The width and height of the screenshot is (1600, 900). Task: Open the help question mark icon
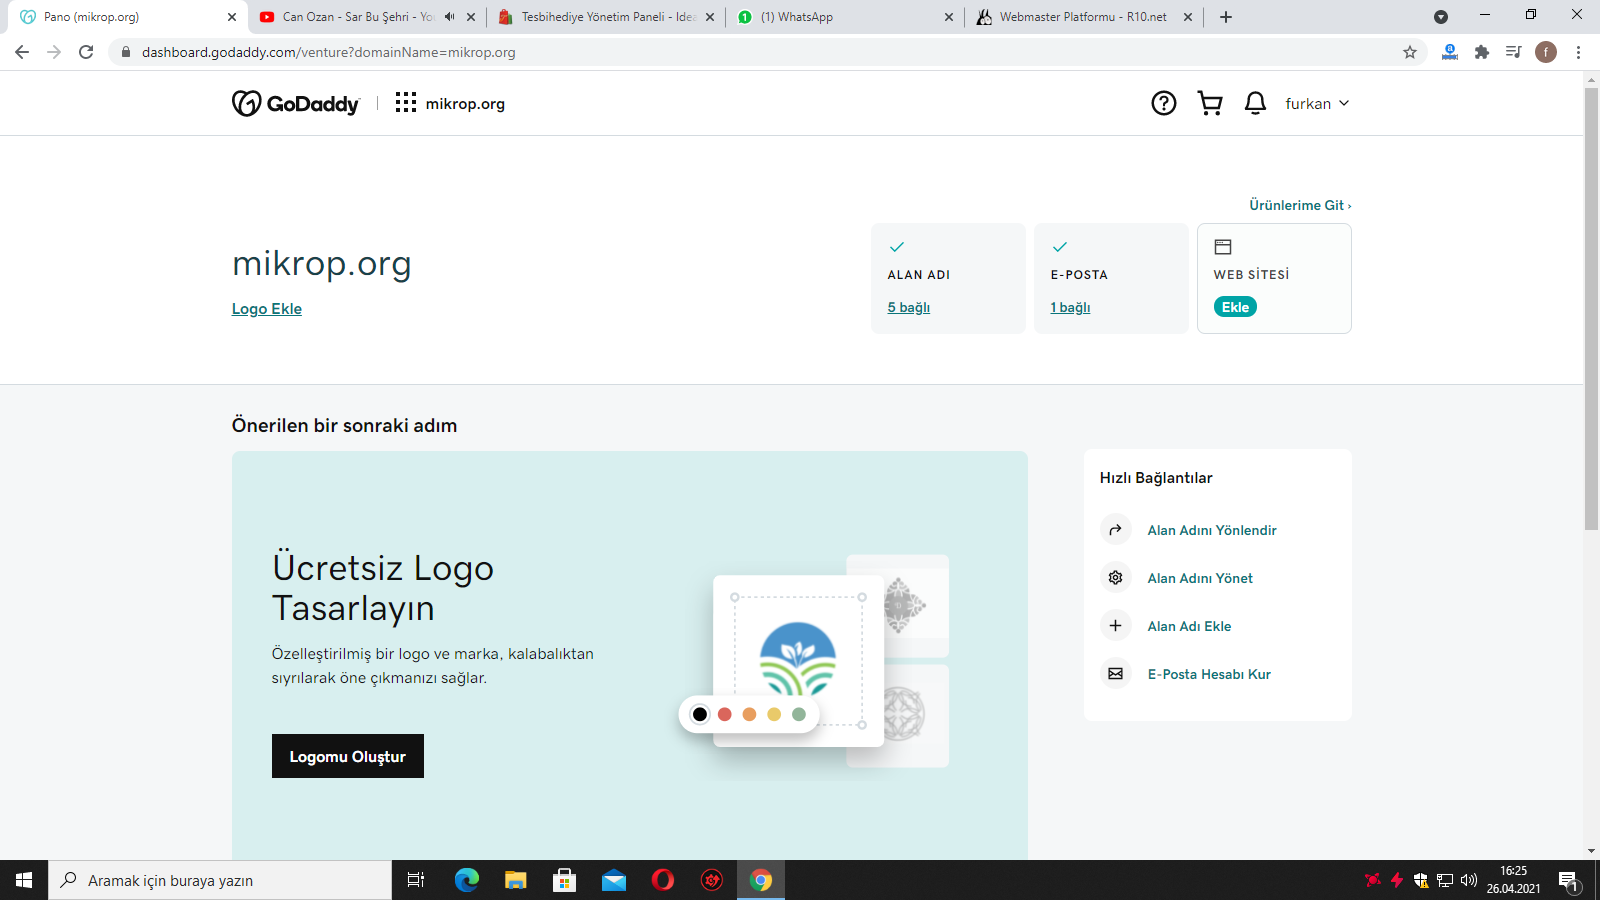click(x=1163, y=103)
